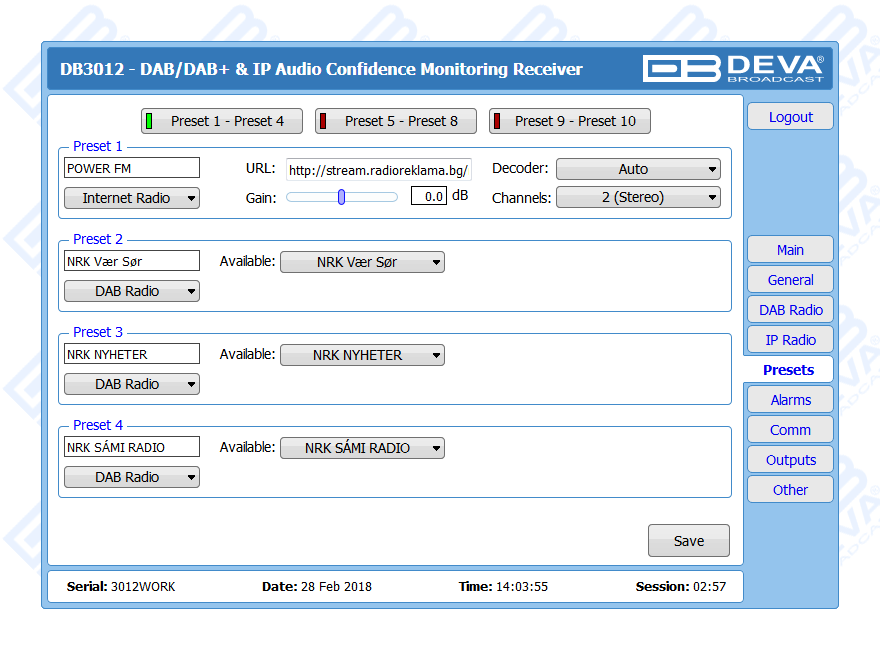
Task: Open the Main tab
Action: [x=790, y=250]
